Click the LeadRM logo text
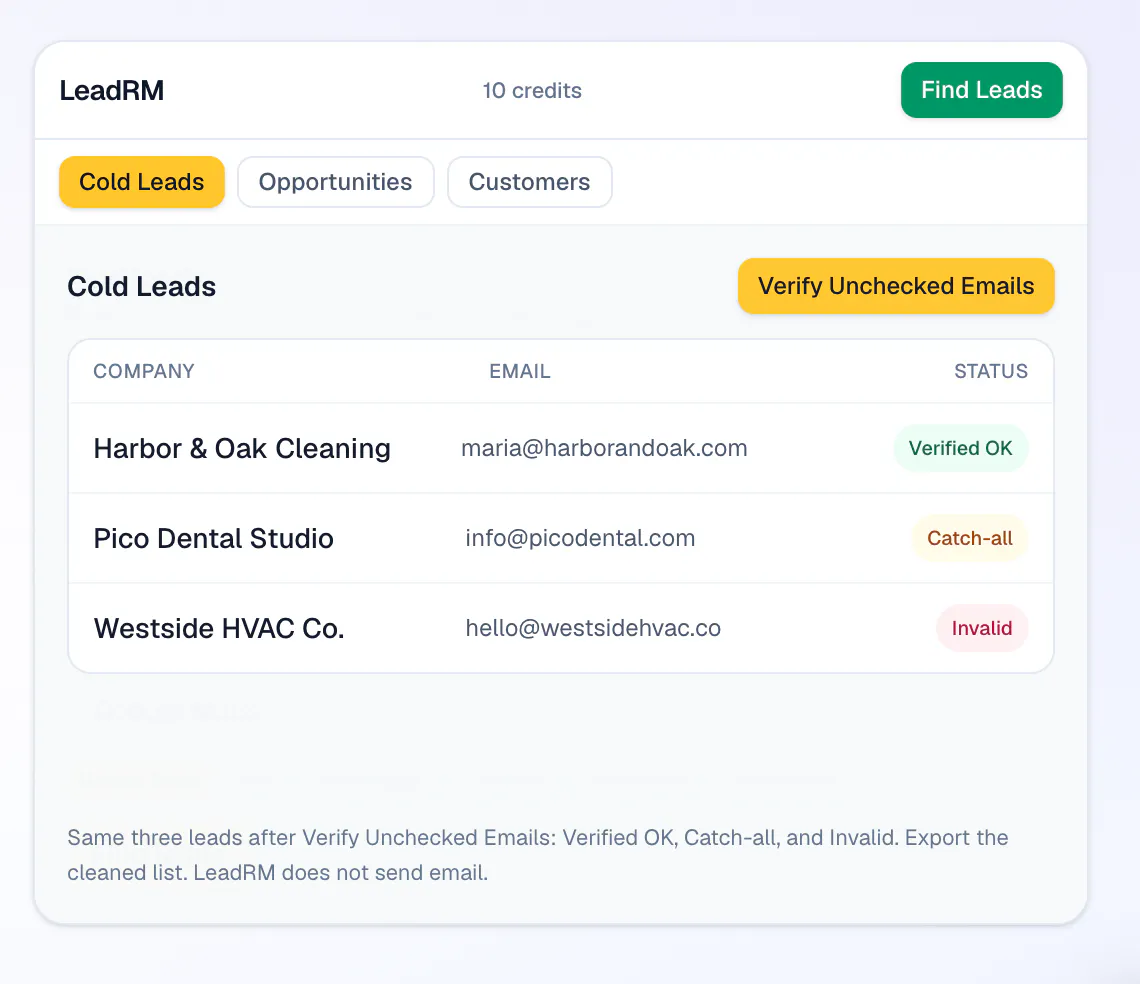 point(112,91)
